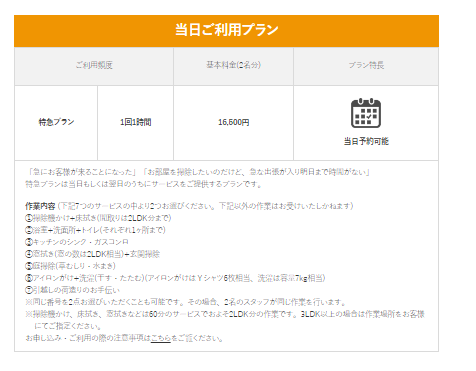
Task: Click the calendar icon above 当日予約可能
Action: tap(366, 113)
